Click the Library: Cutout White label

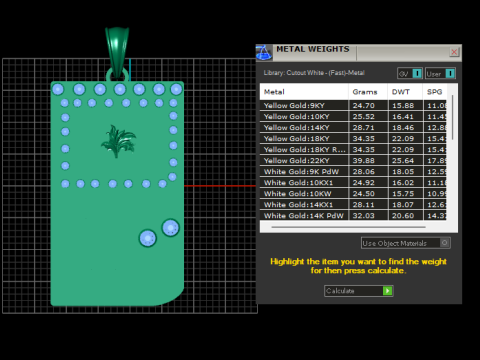coord(314,73)
